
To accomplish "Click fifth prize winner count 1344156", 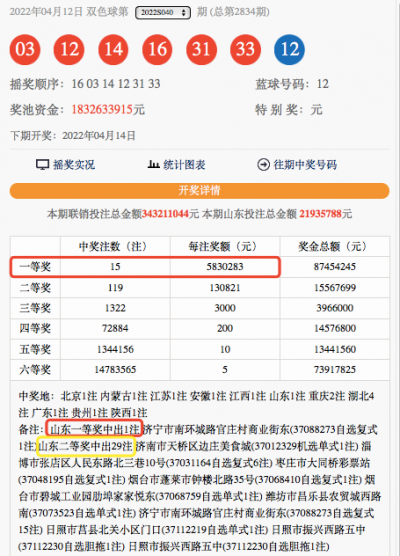I will click(115, 349).
